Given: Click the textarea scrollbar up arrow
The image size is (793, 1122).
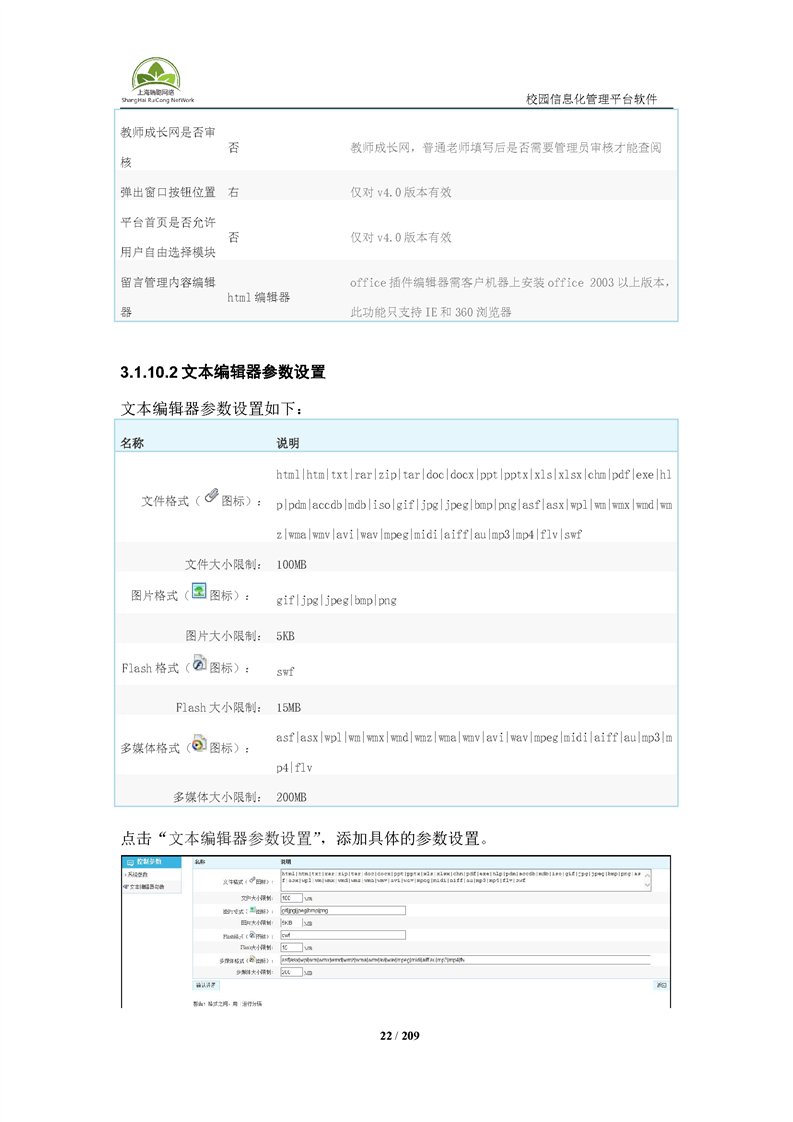Looking at the screenshot, I should [647, 873].
